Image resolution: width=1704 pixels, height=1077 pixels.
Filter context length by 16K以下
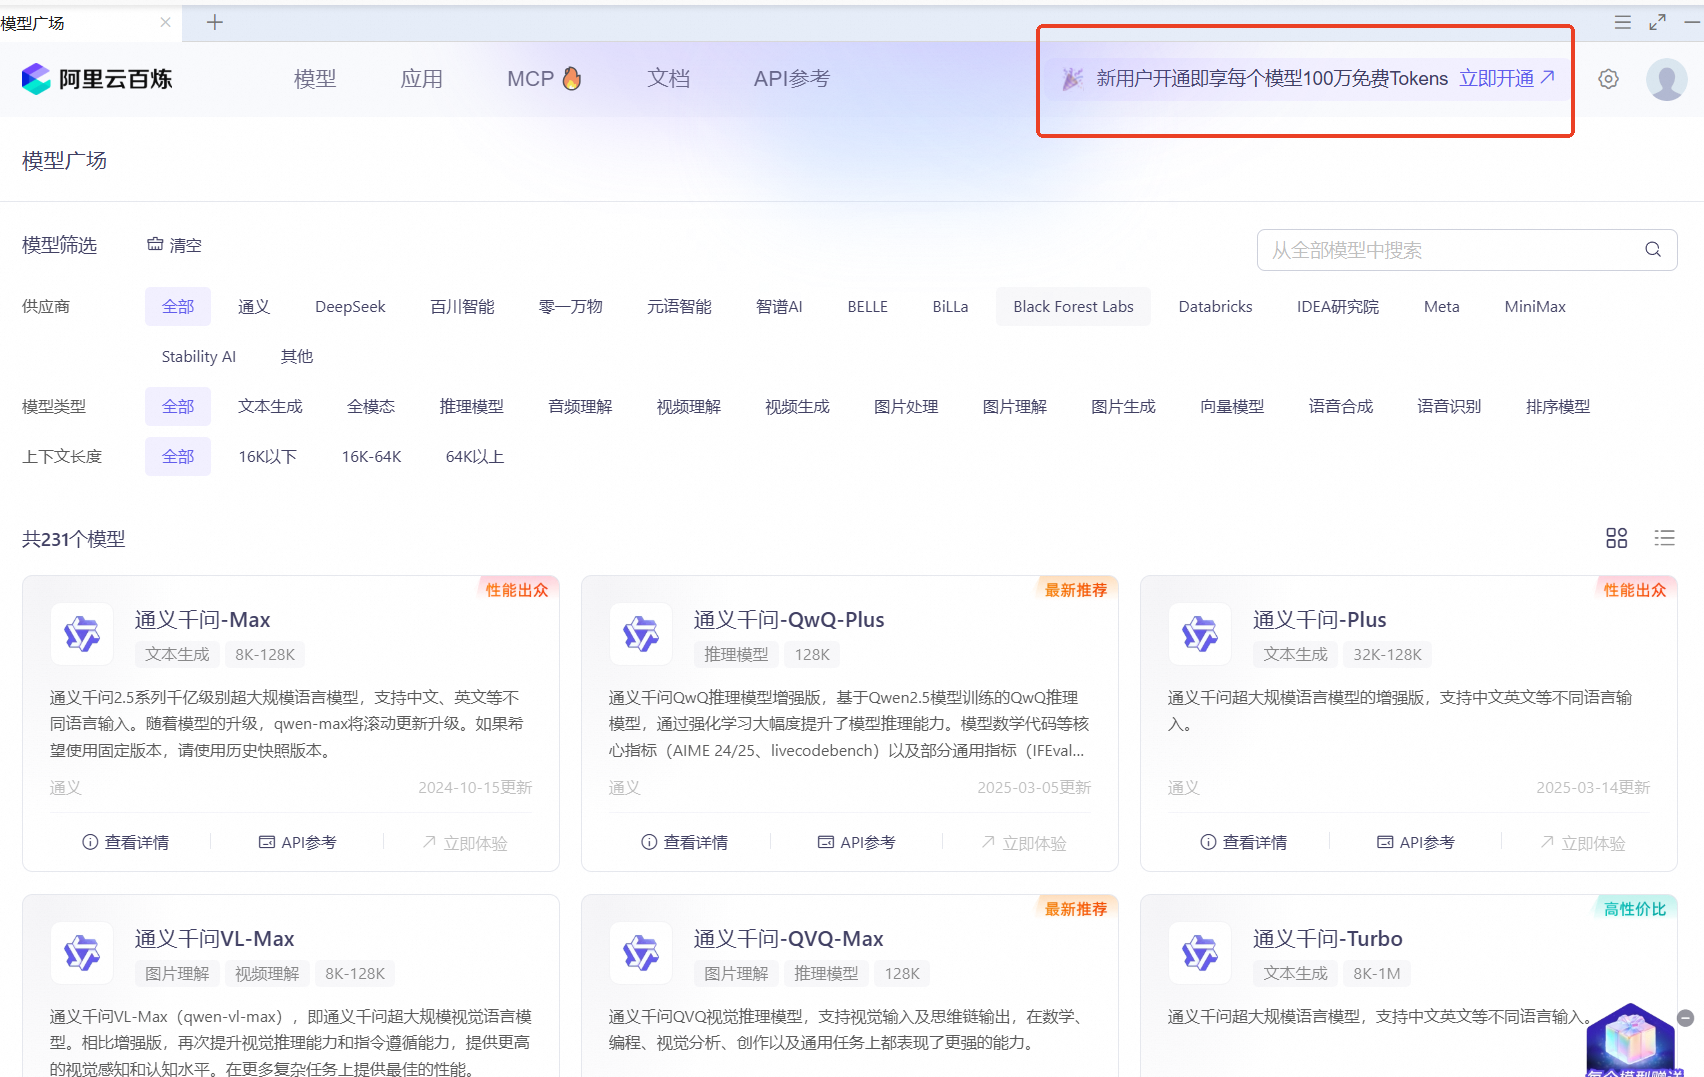coord(267,456)
